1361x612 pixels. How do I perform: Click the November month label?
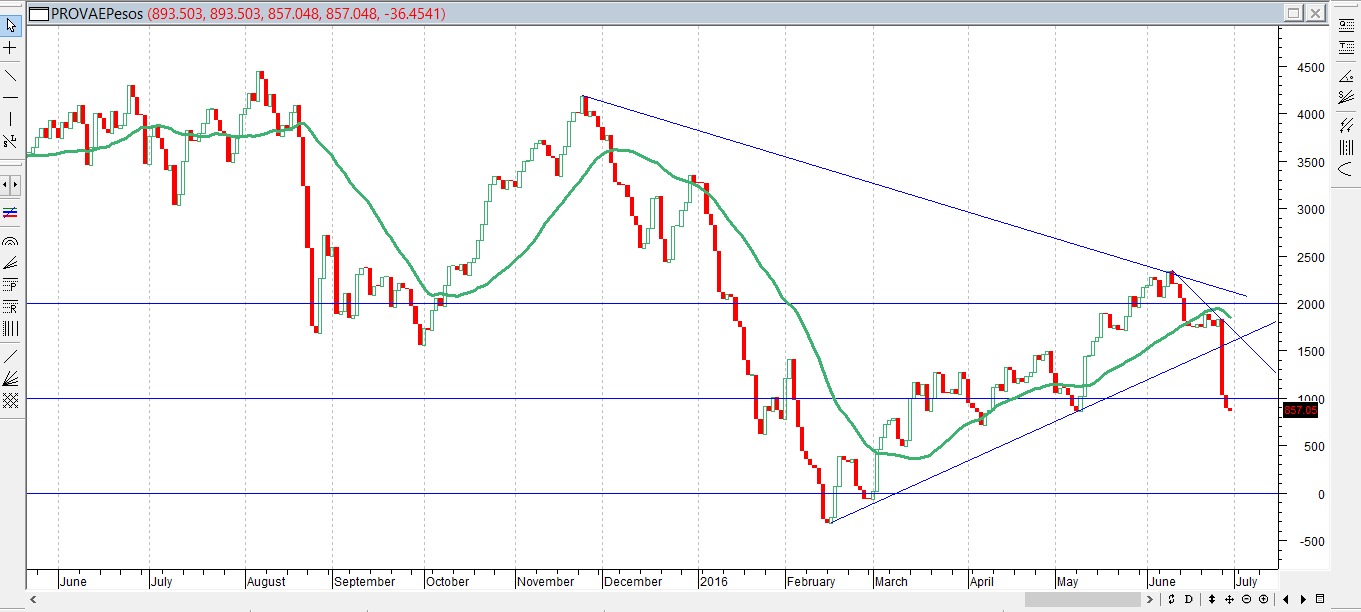[x=546, y=581]
